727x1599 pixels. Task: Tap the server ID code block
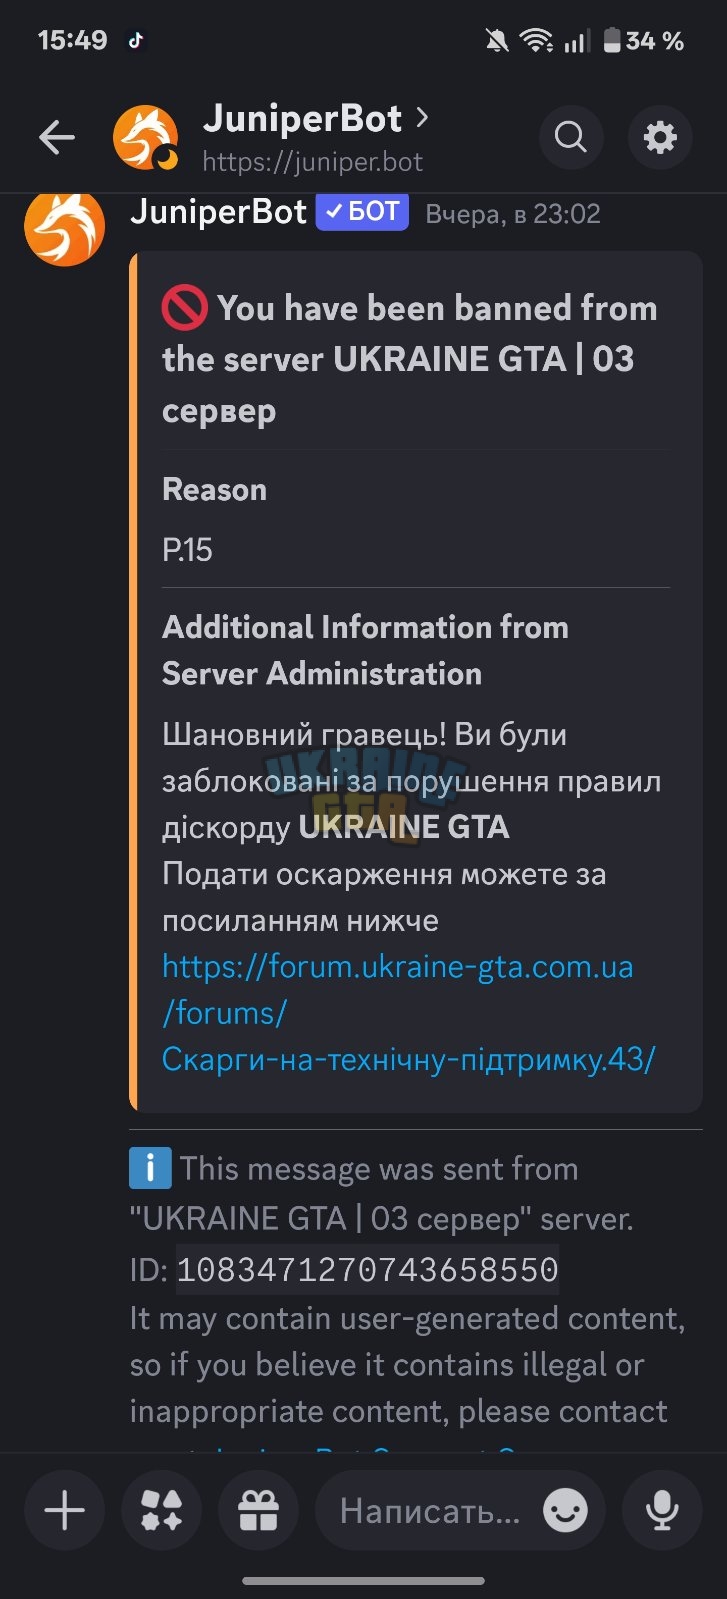click(x=367, y=1270)
